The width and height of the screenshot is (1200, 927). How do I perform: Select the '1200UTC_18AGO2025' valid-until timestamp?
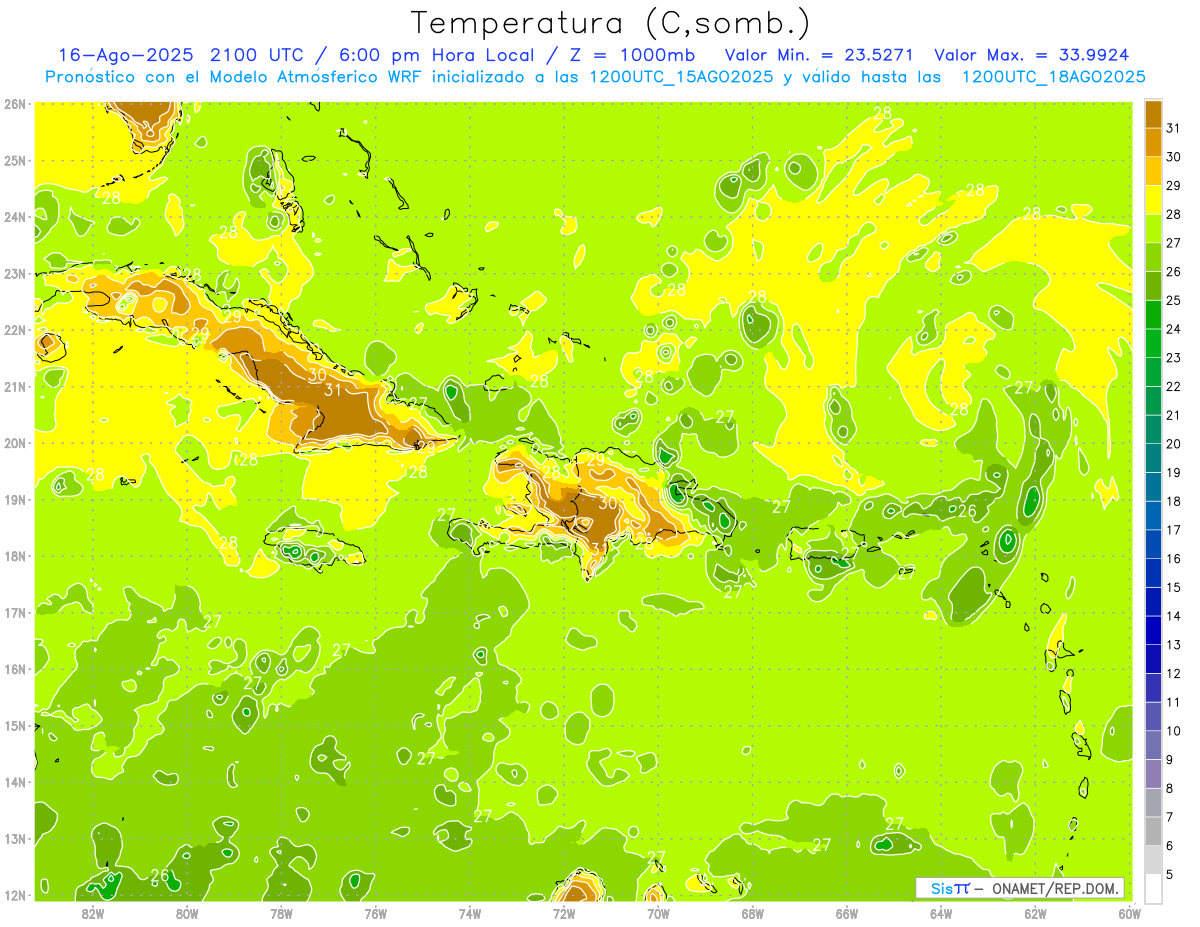point(1053,77)
